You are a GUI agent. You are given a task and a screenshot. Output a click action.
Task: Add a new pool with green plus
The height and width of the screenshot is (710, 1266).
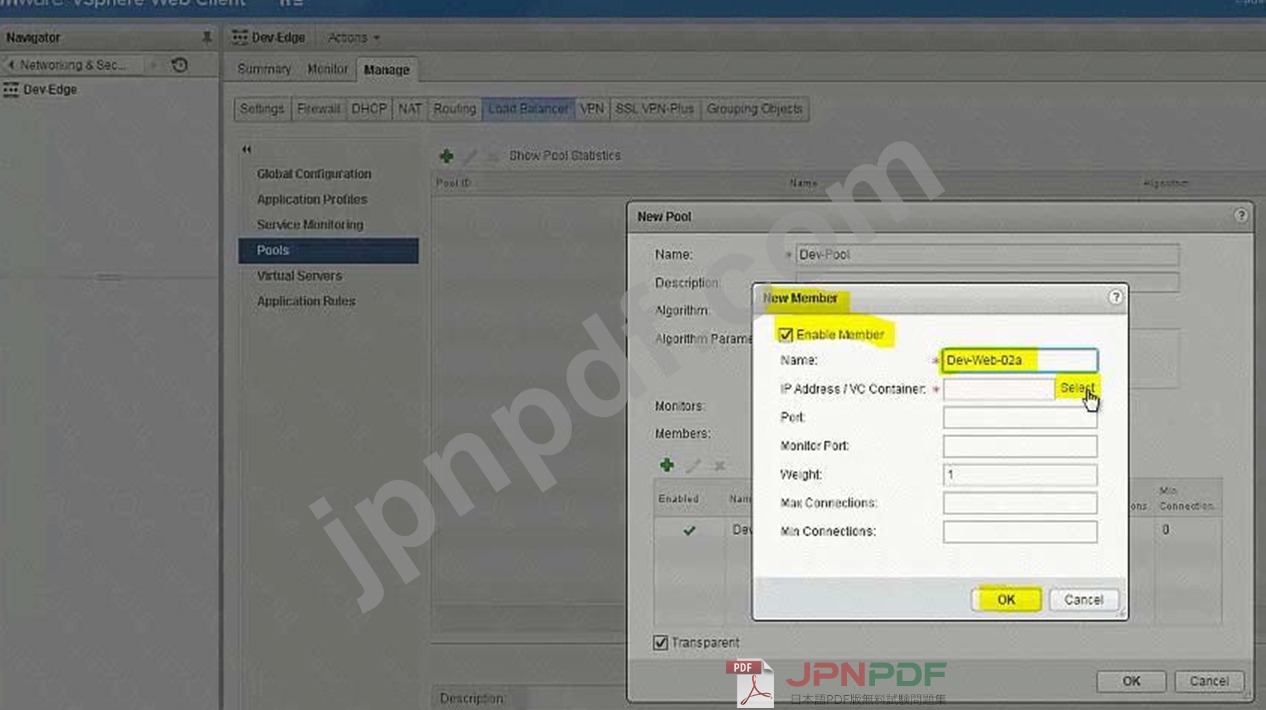(x=446, y=156)
